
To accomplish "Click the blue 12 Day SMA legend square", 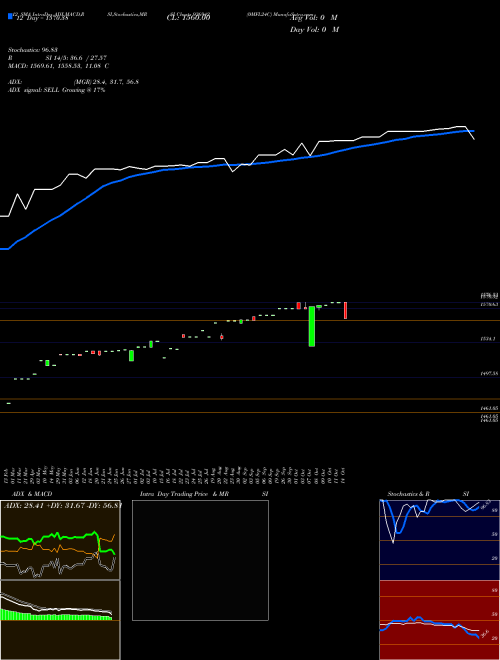I will pos(10,17).
